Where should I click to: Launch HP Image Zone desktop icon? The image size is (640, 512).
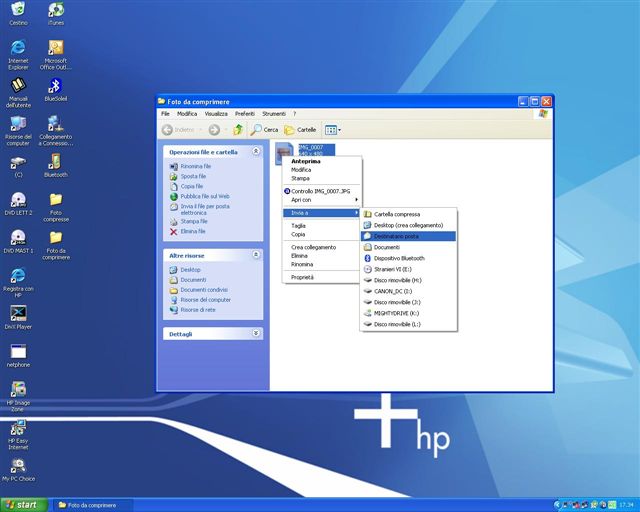click(x=18, y=396)
